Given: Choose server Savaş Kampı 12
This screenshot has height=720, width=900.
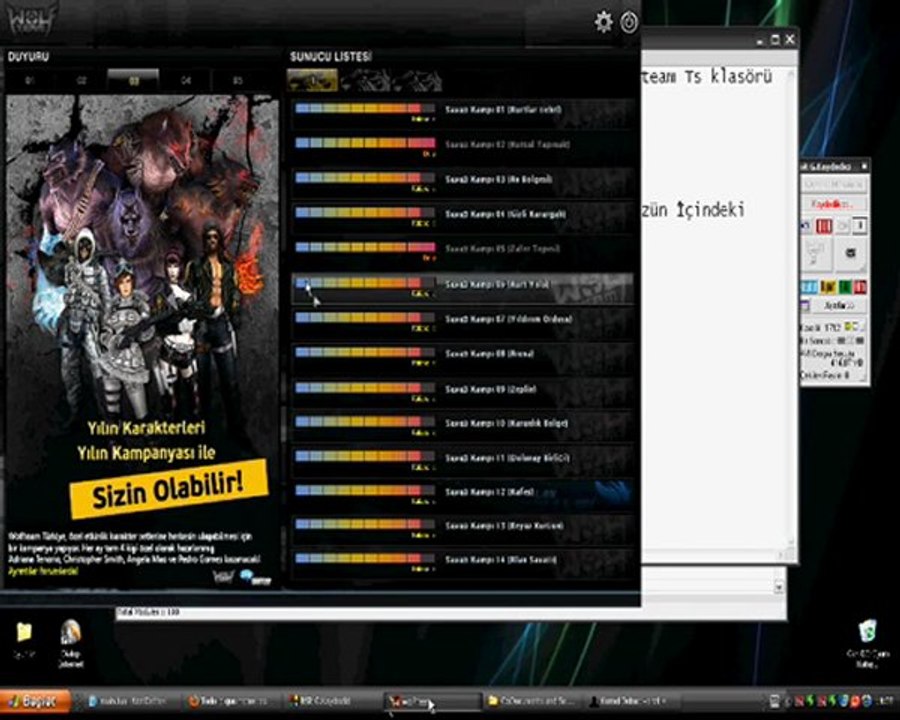Looking at the screenshot, I should coord(464,495).
